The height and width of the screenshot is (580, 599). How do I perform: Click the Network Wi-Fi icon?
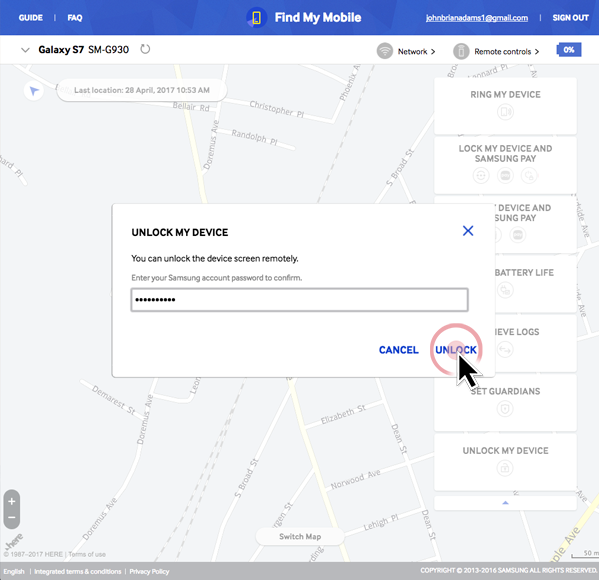click(385, 51)
